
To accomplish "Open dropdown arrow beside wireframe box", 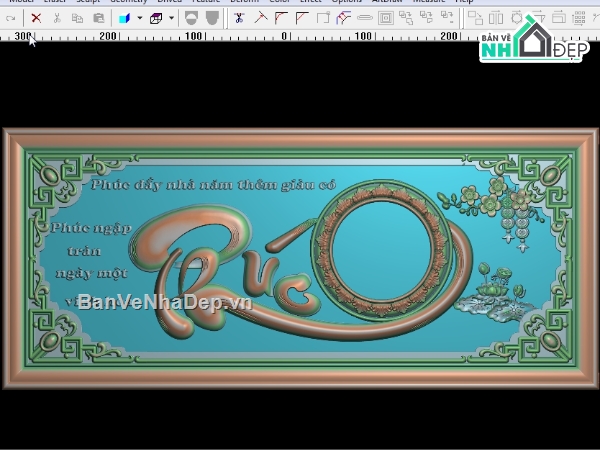I will point(171,18).
